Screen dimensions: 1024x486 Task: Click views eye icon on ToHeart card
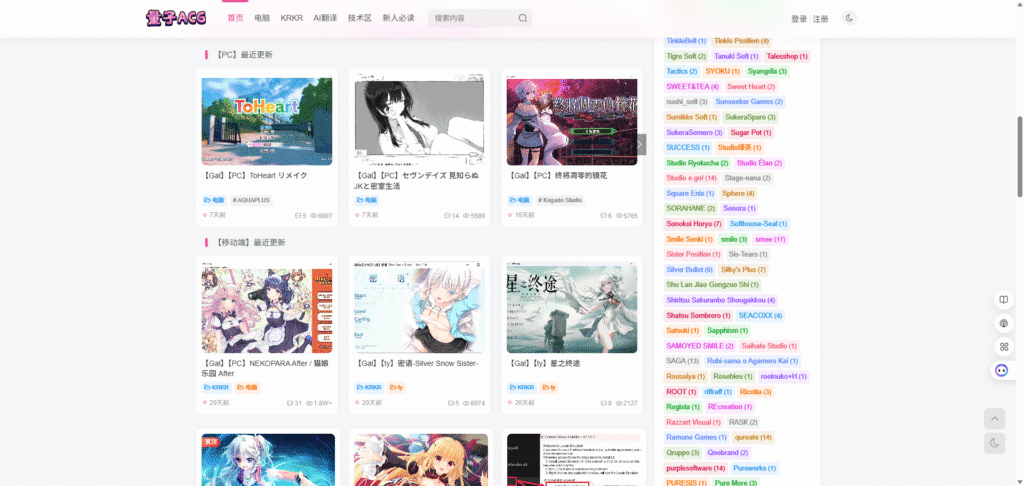(x=313, y=216)
